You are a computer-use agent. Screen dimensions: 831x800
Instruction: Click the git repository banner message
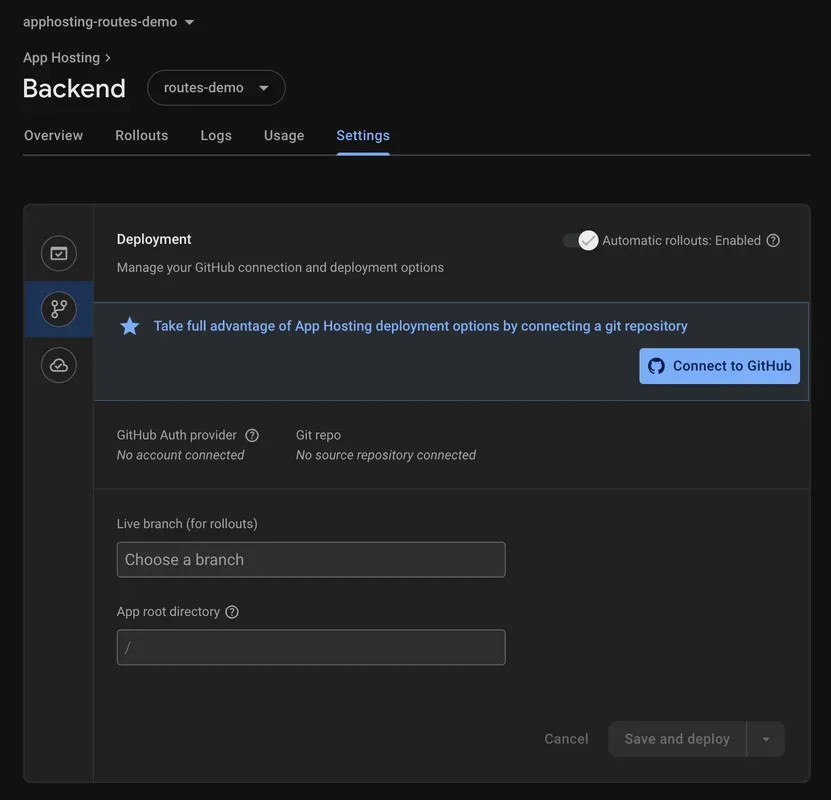pyautogui.click(x=420, y=326)
